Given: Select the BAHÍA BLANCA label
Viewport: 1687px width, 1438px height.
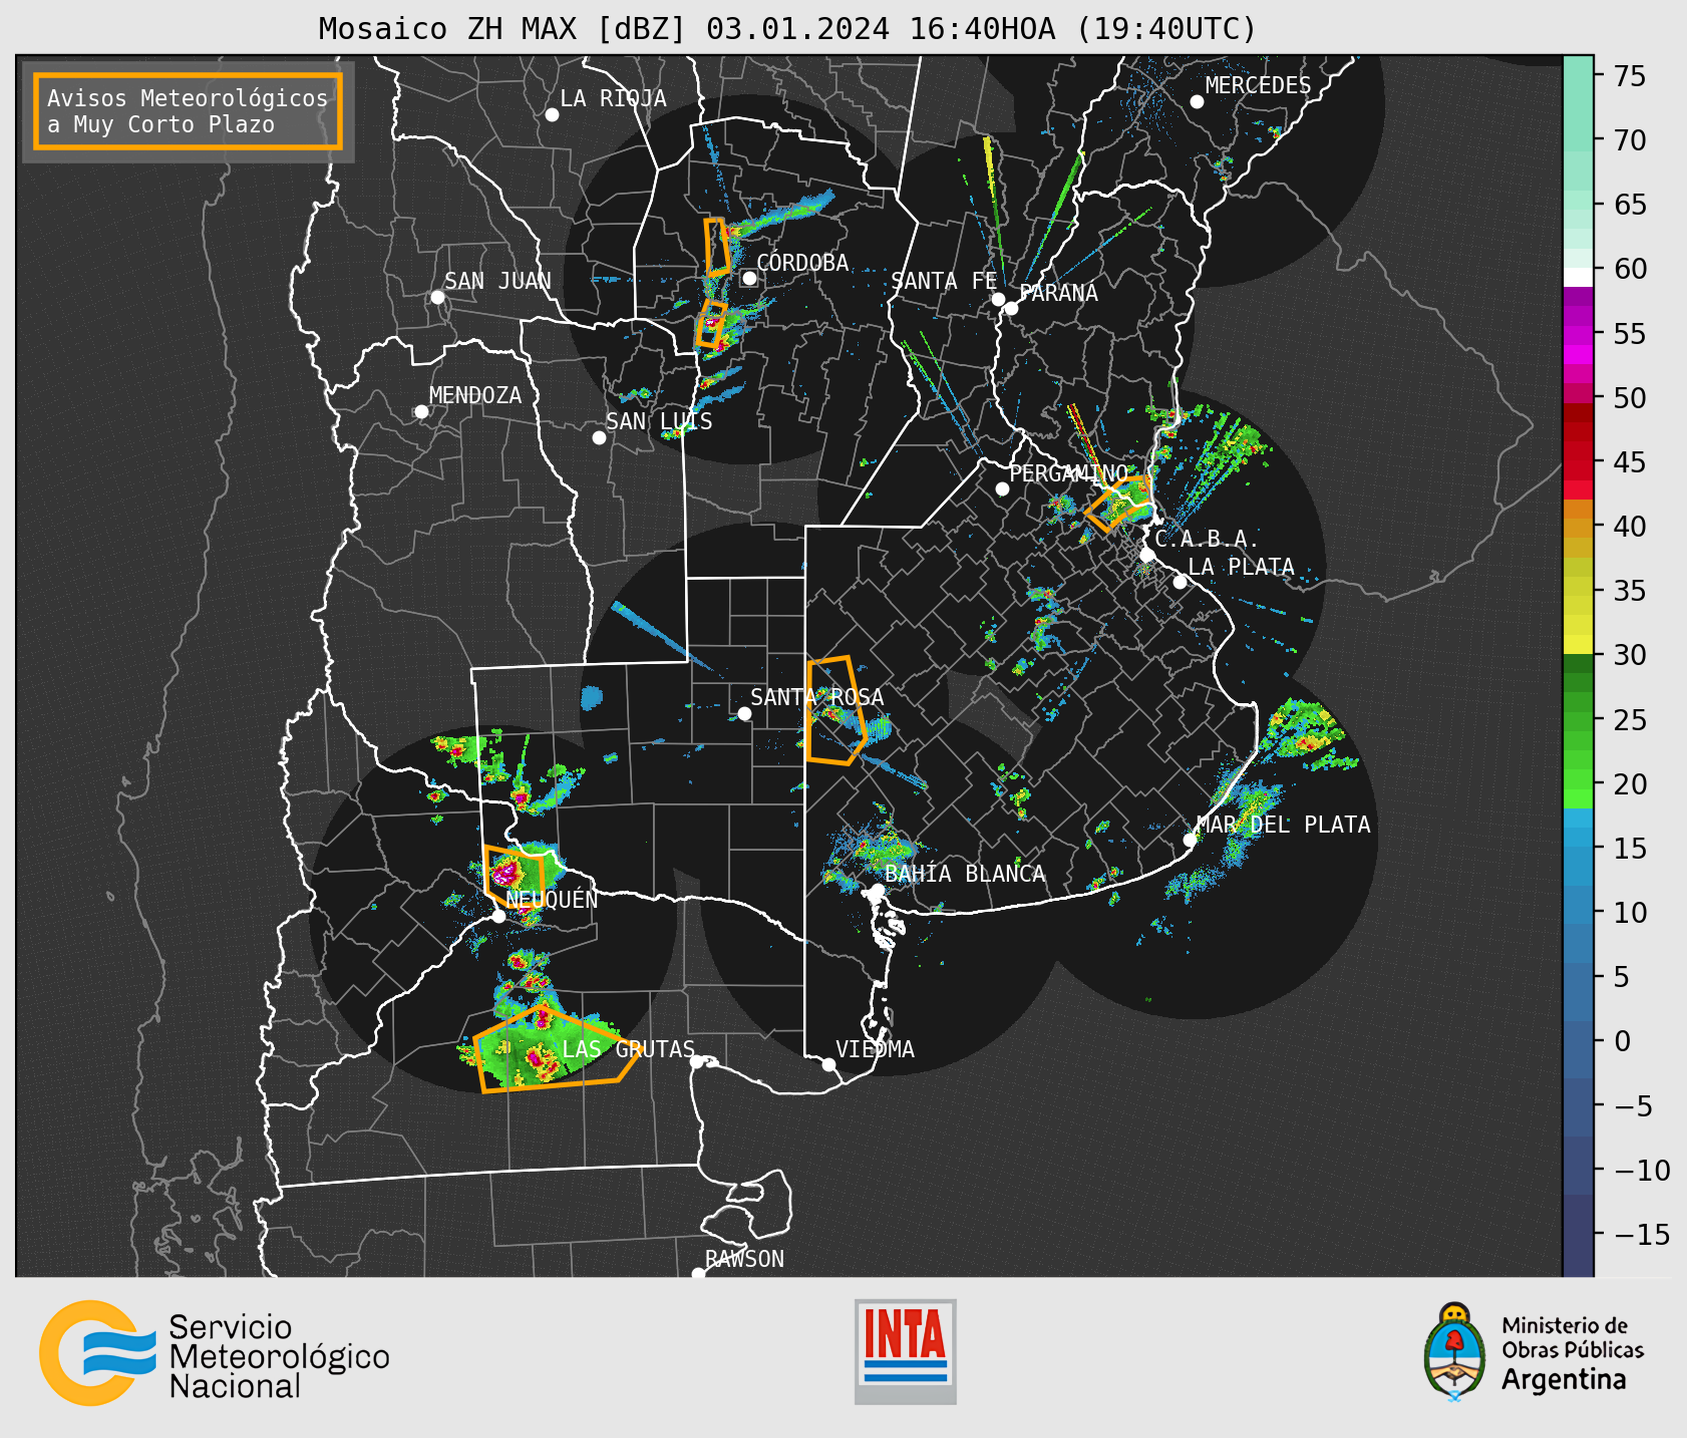Looking at the screenshot, I should click(x=965, y=874).
